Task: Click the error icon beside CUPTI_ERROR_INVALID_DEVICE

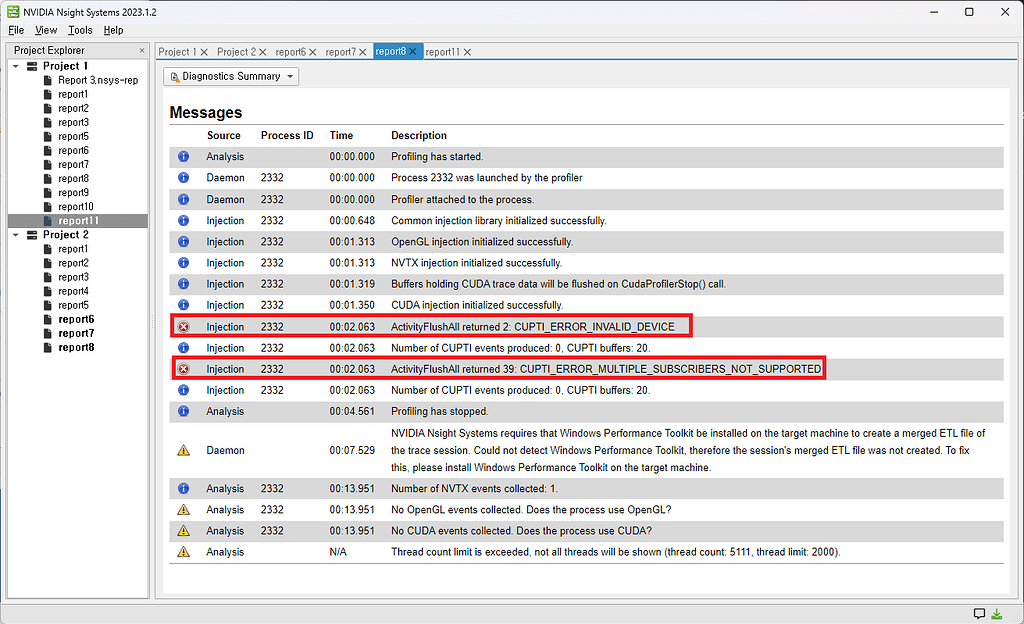Action: 183,327
